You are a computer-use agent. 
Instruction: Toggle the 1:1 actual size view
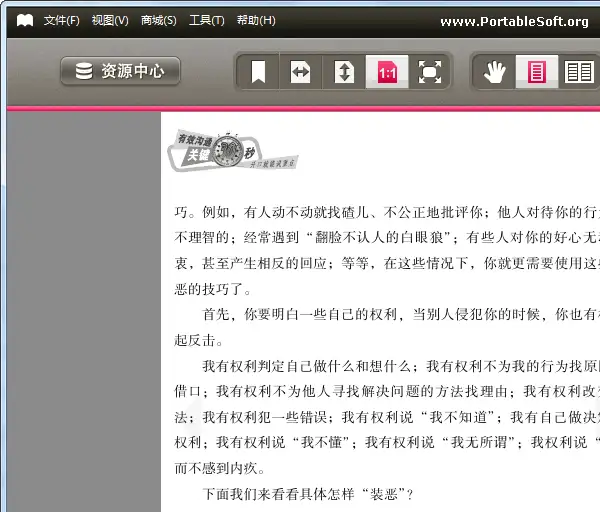[387, 72]
